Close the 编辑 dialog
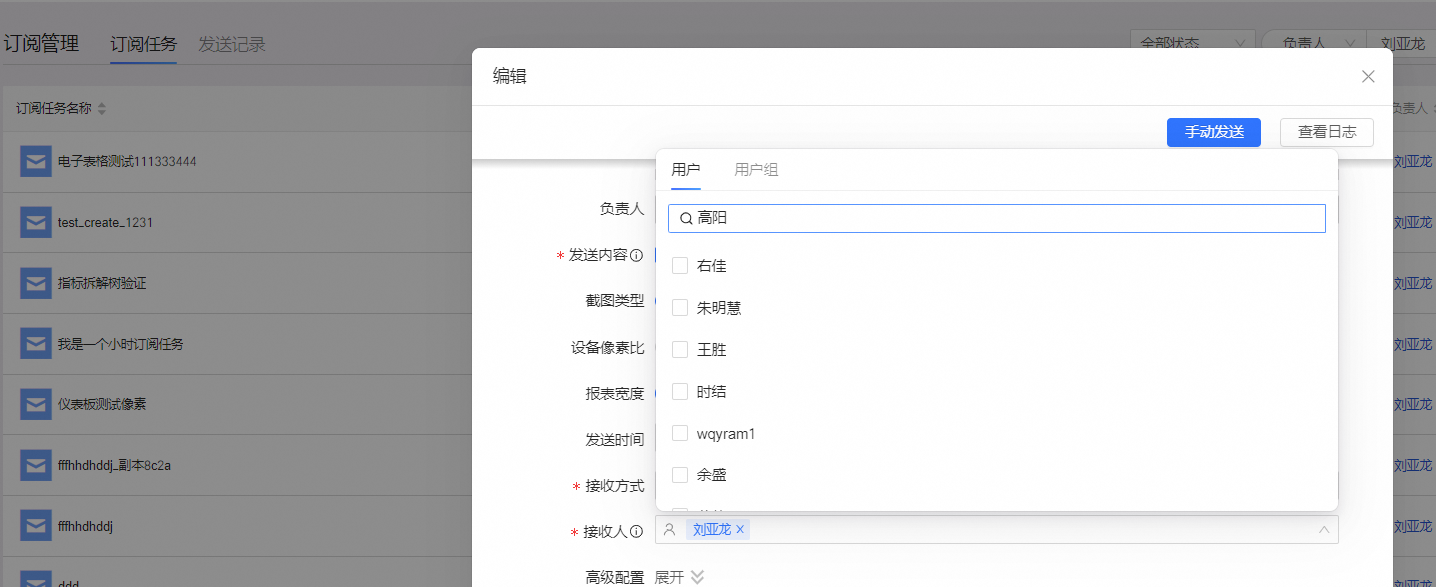This screenshot has width=1436, height=587. tap(1368, 77)
